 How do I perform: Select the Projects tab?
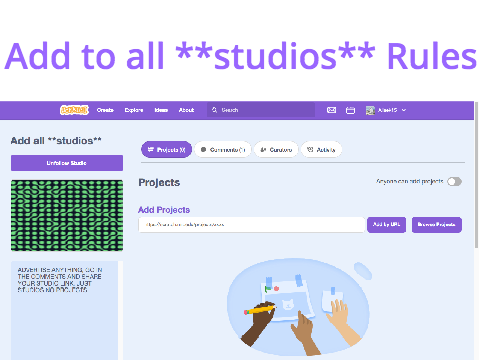tap(166, 150)
